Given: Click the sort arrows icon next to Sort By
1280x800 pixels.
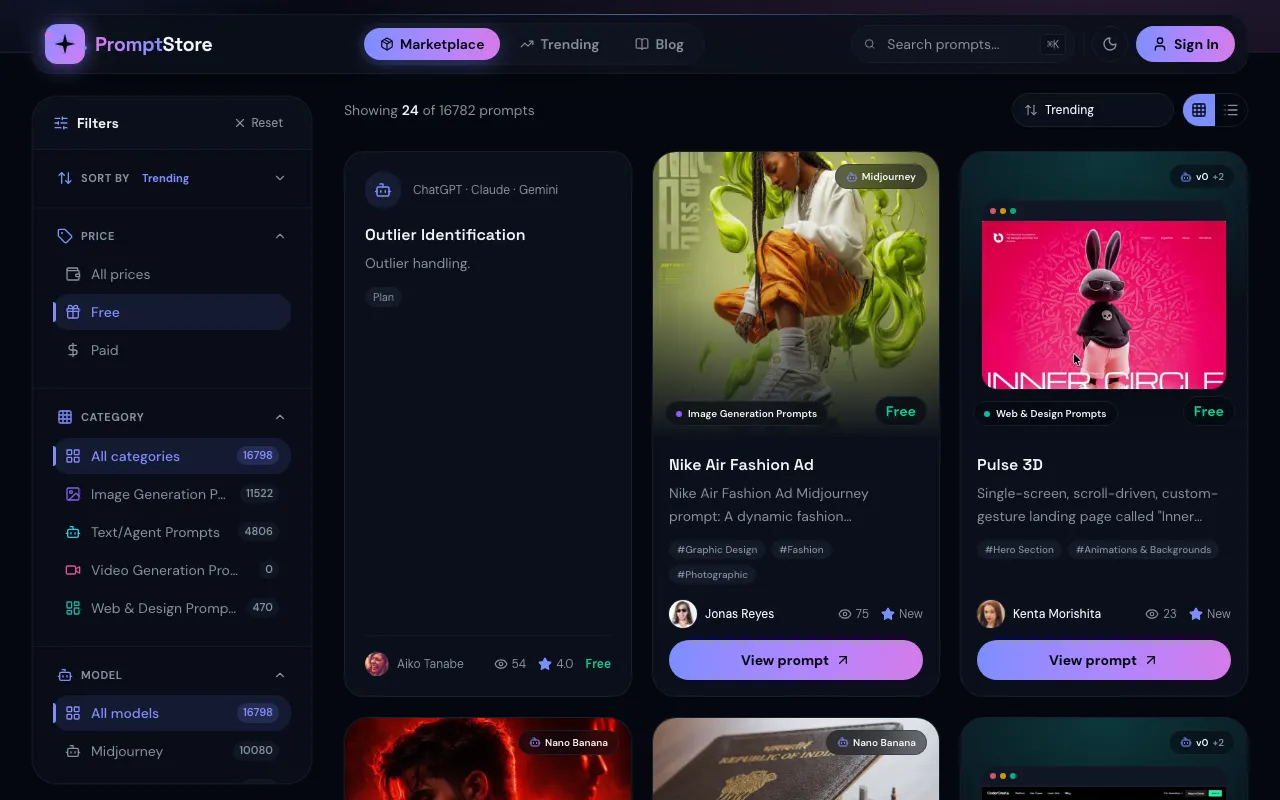Looking at the screenshot, I should click(65, 178).
